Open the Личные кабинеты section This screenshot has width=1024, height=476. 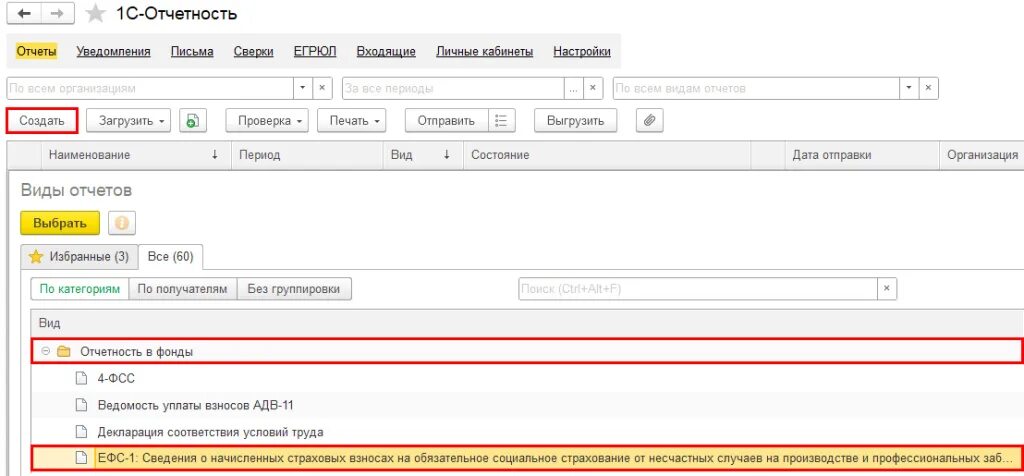[x=485, y=52]
